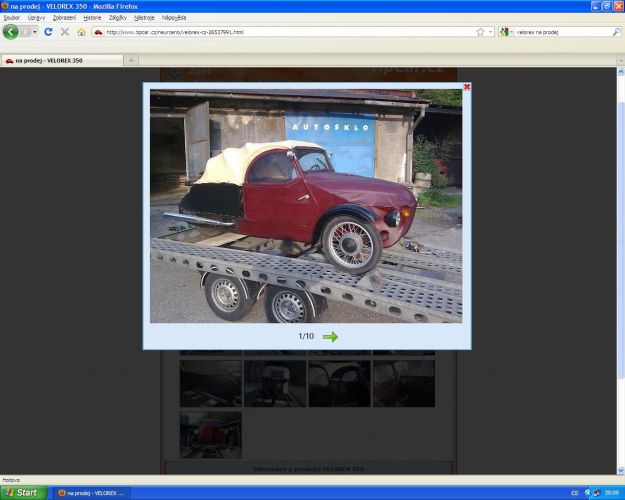625x500 pixels.
Task: Open the Zobrazení menu
Action: 64,18
